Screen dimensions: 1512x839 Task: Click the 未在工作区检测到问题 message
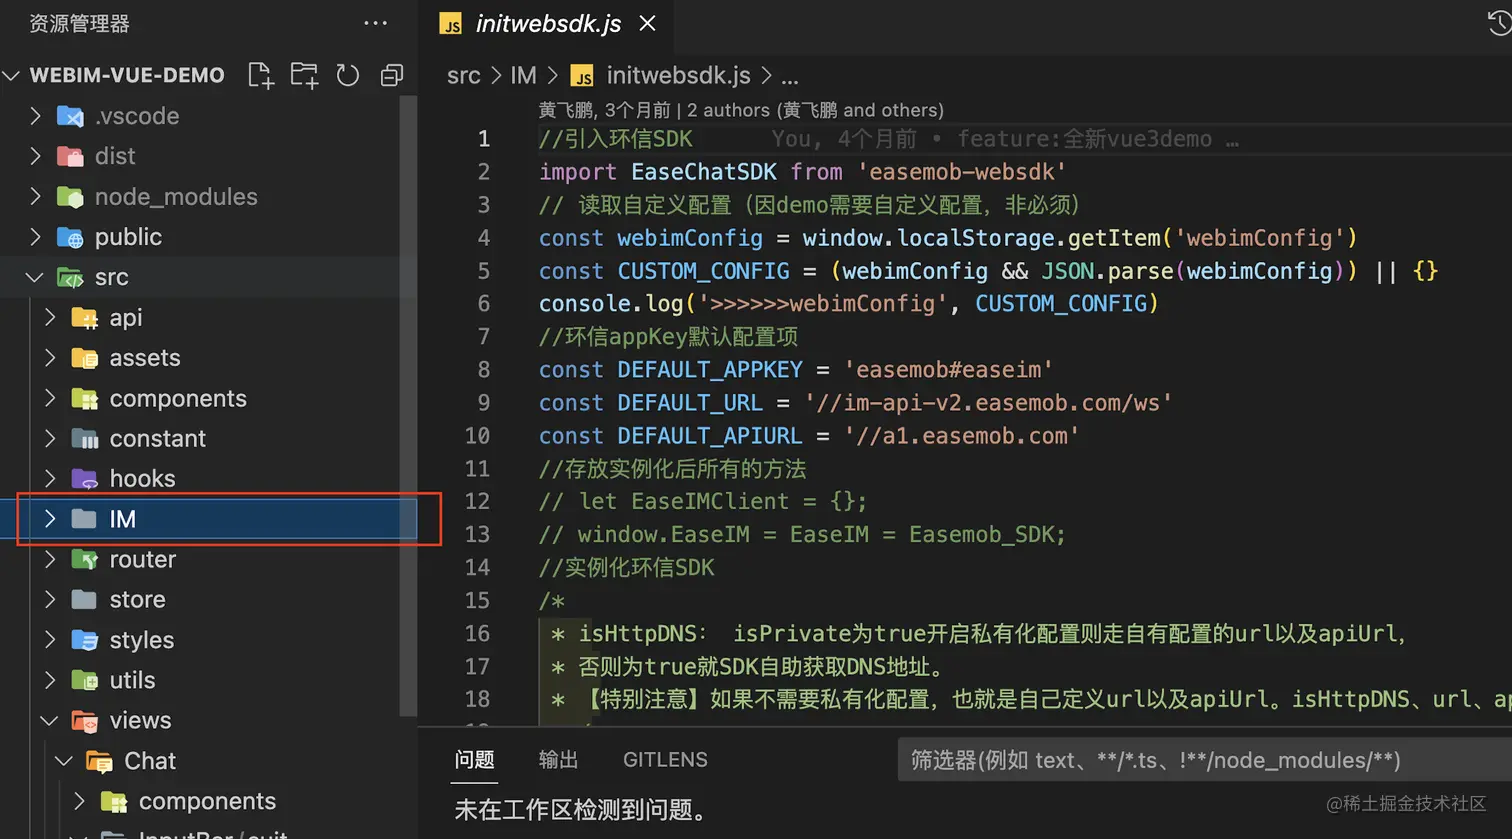[x=581, y=810]
